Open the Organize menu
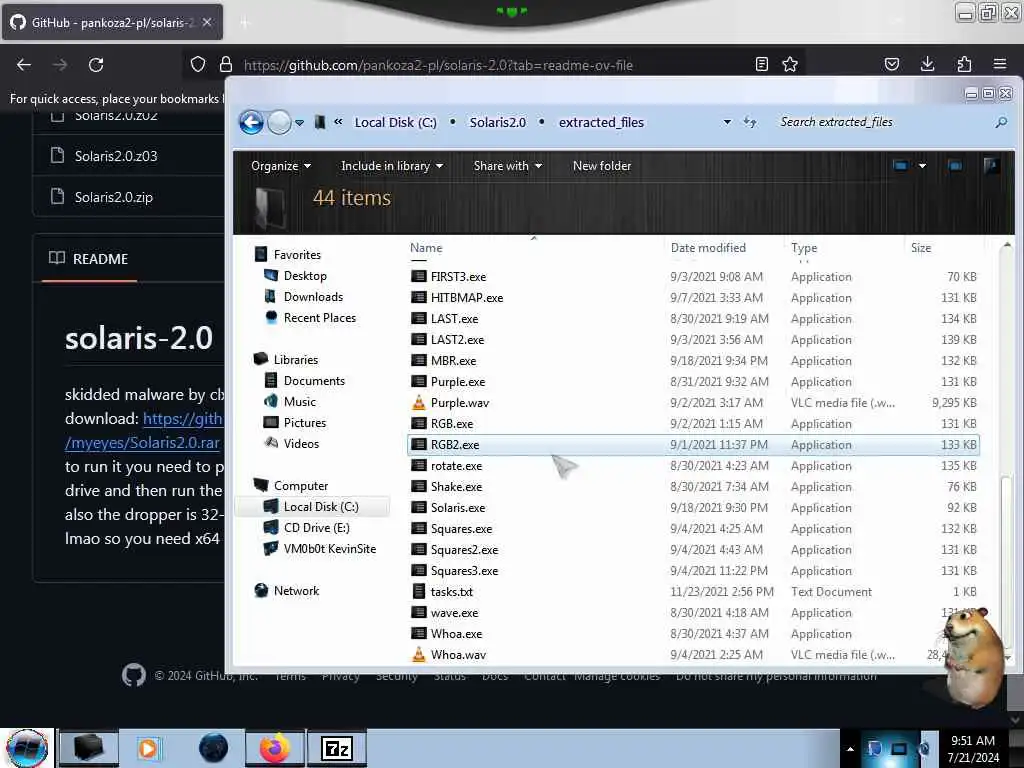This screenshot has height=768, width=1024. pos(281,166)
